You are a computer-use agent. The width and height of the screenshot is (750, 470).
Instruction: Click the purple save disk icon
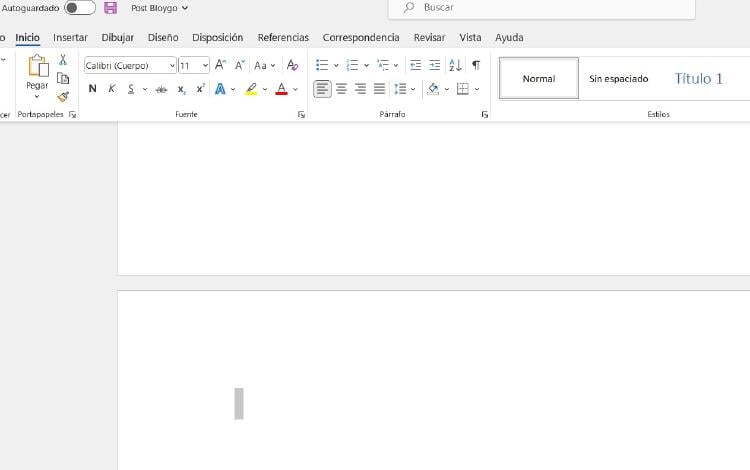(x=110, y=7)
